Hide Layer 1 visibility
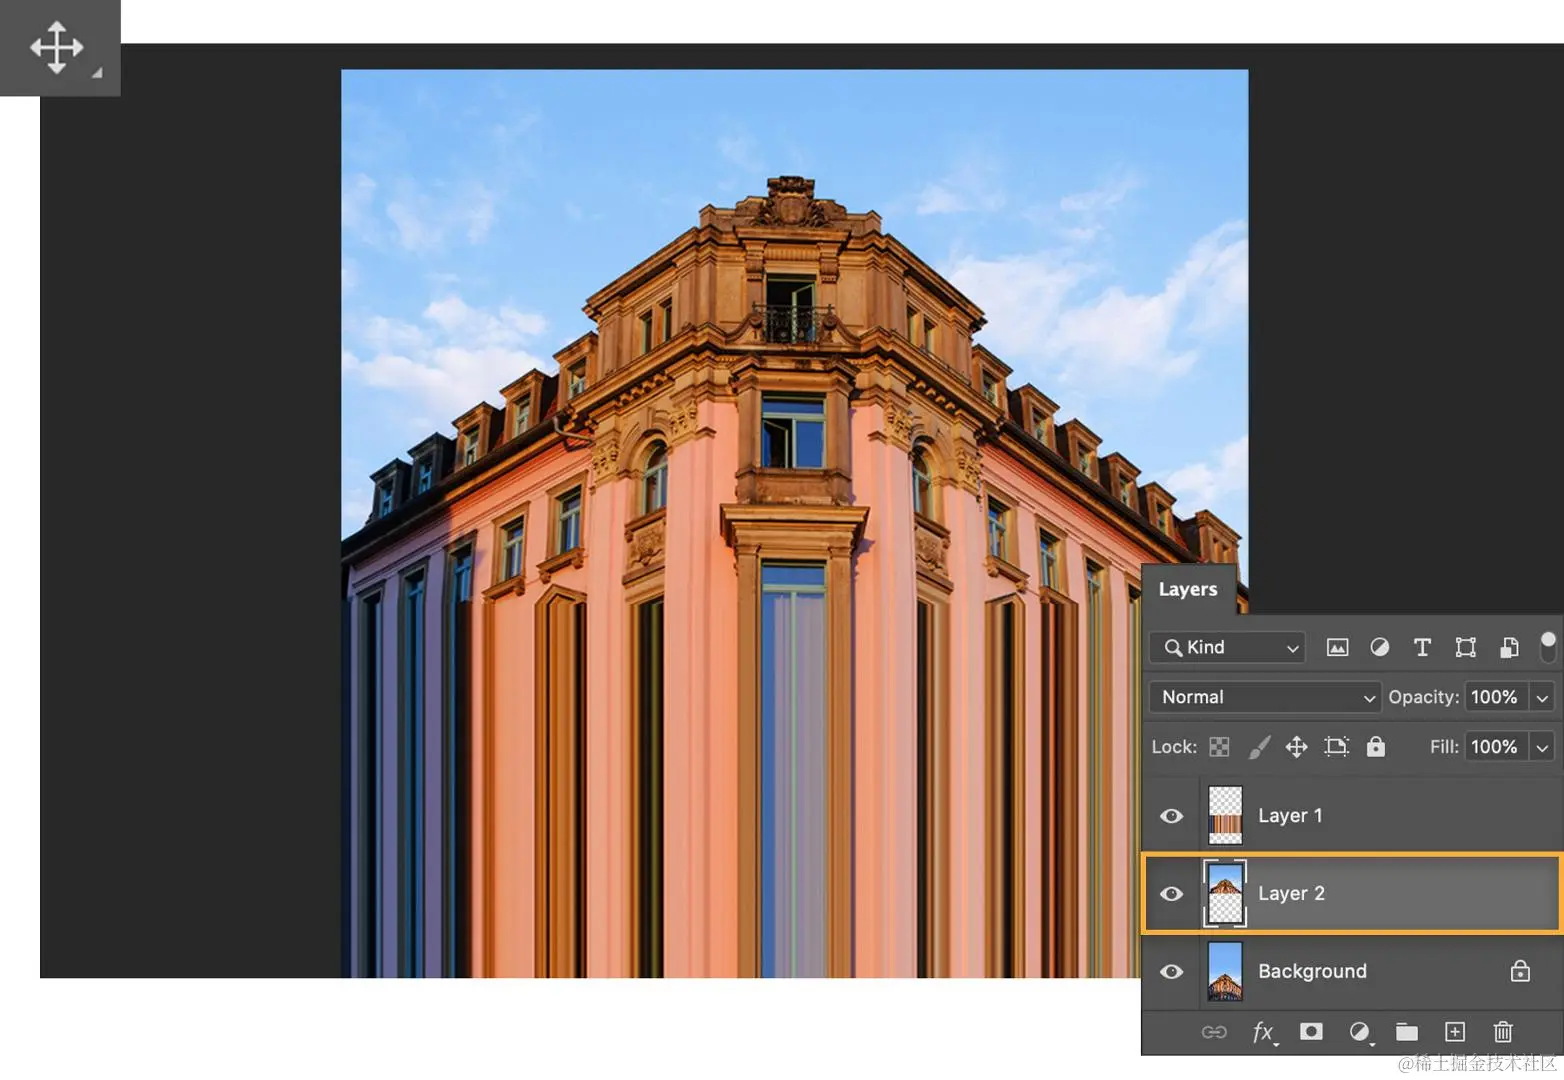The height and width of the screenshot is (1080, 1564). (x=1171, y=816)
